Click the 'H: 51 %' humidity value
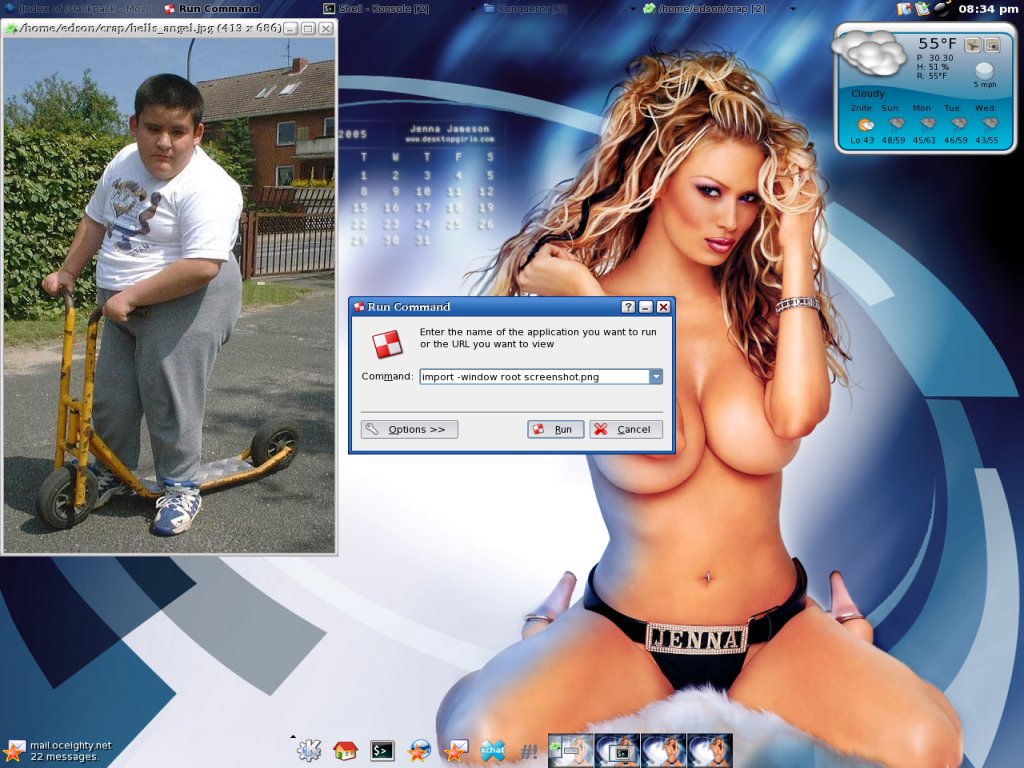 (933, 67)
